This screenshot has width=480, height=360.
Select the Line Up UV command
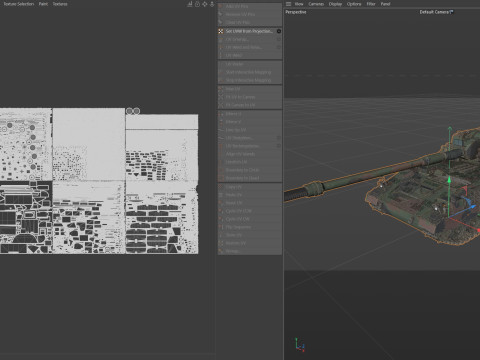click(250, 130)
